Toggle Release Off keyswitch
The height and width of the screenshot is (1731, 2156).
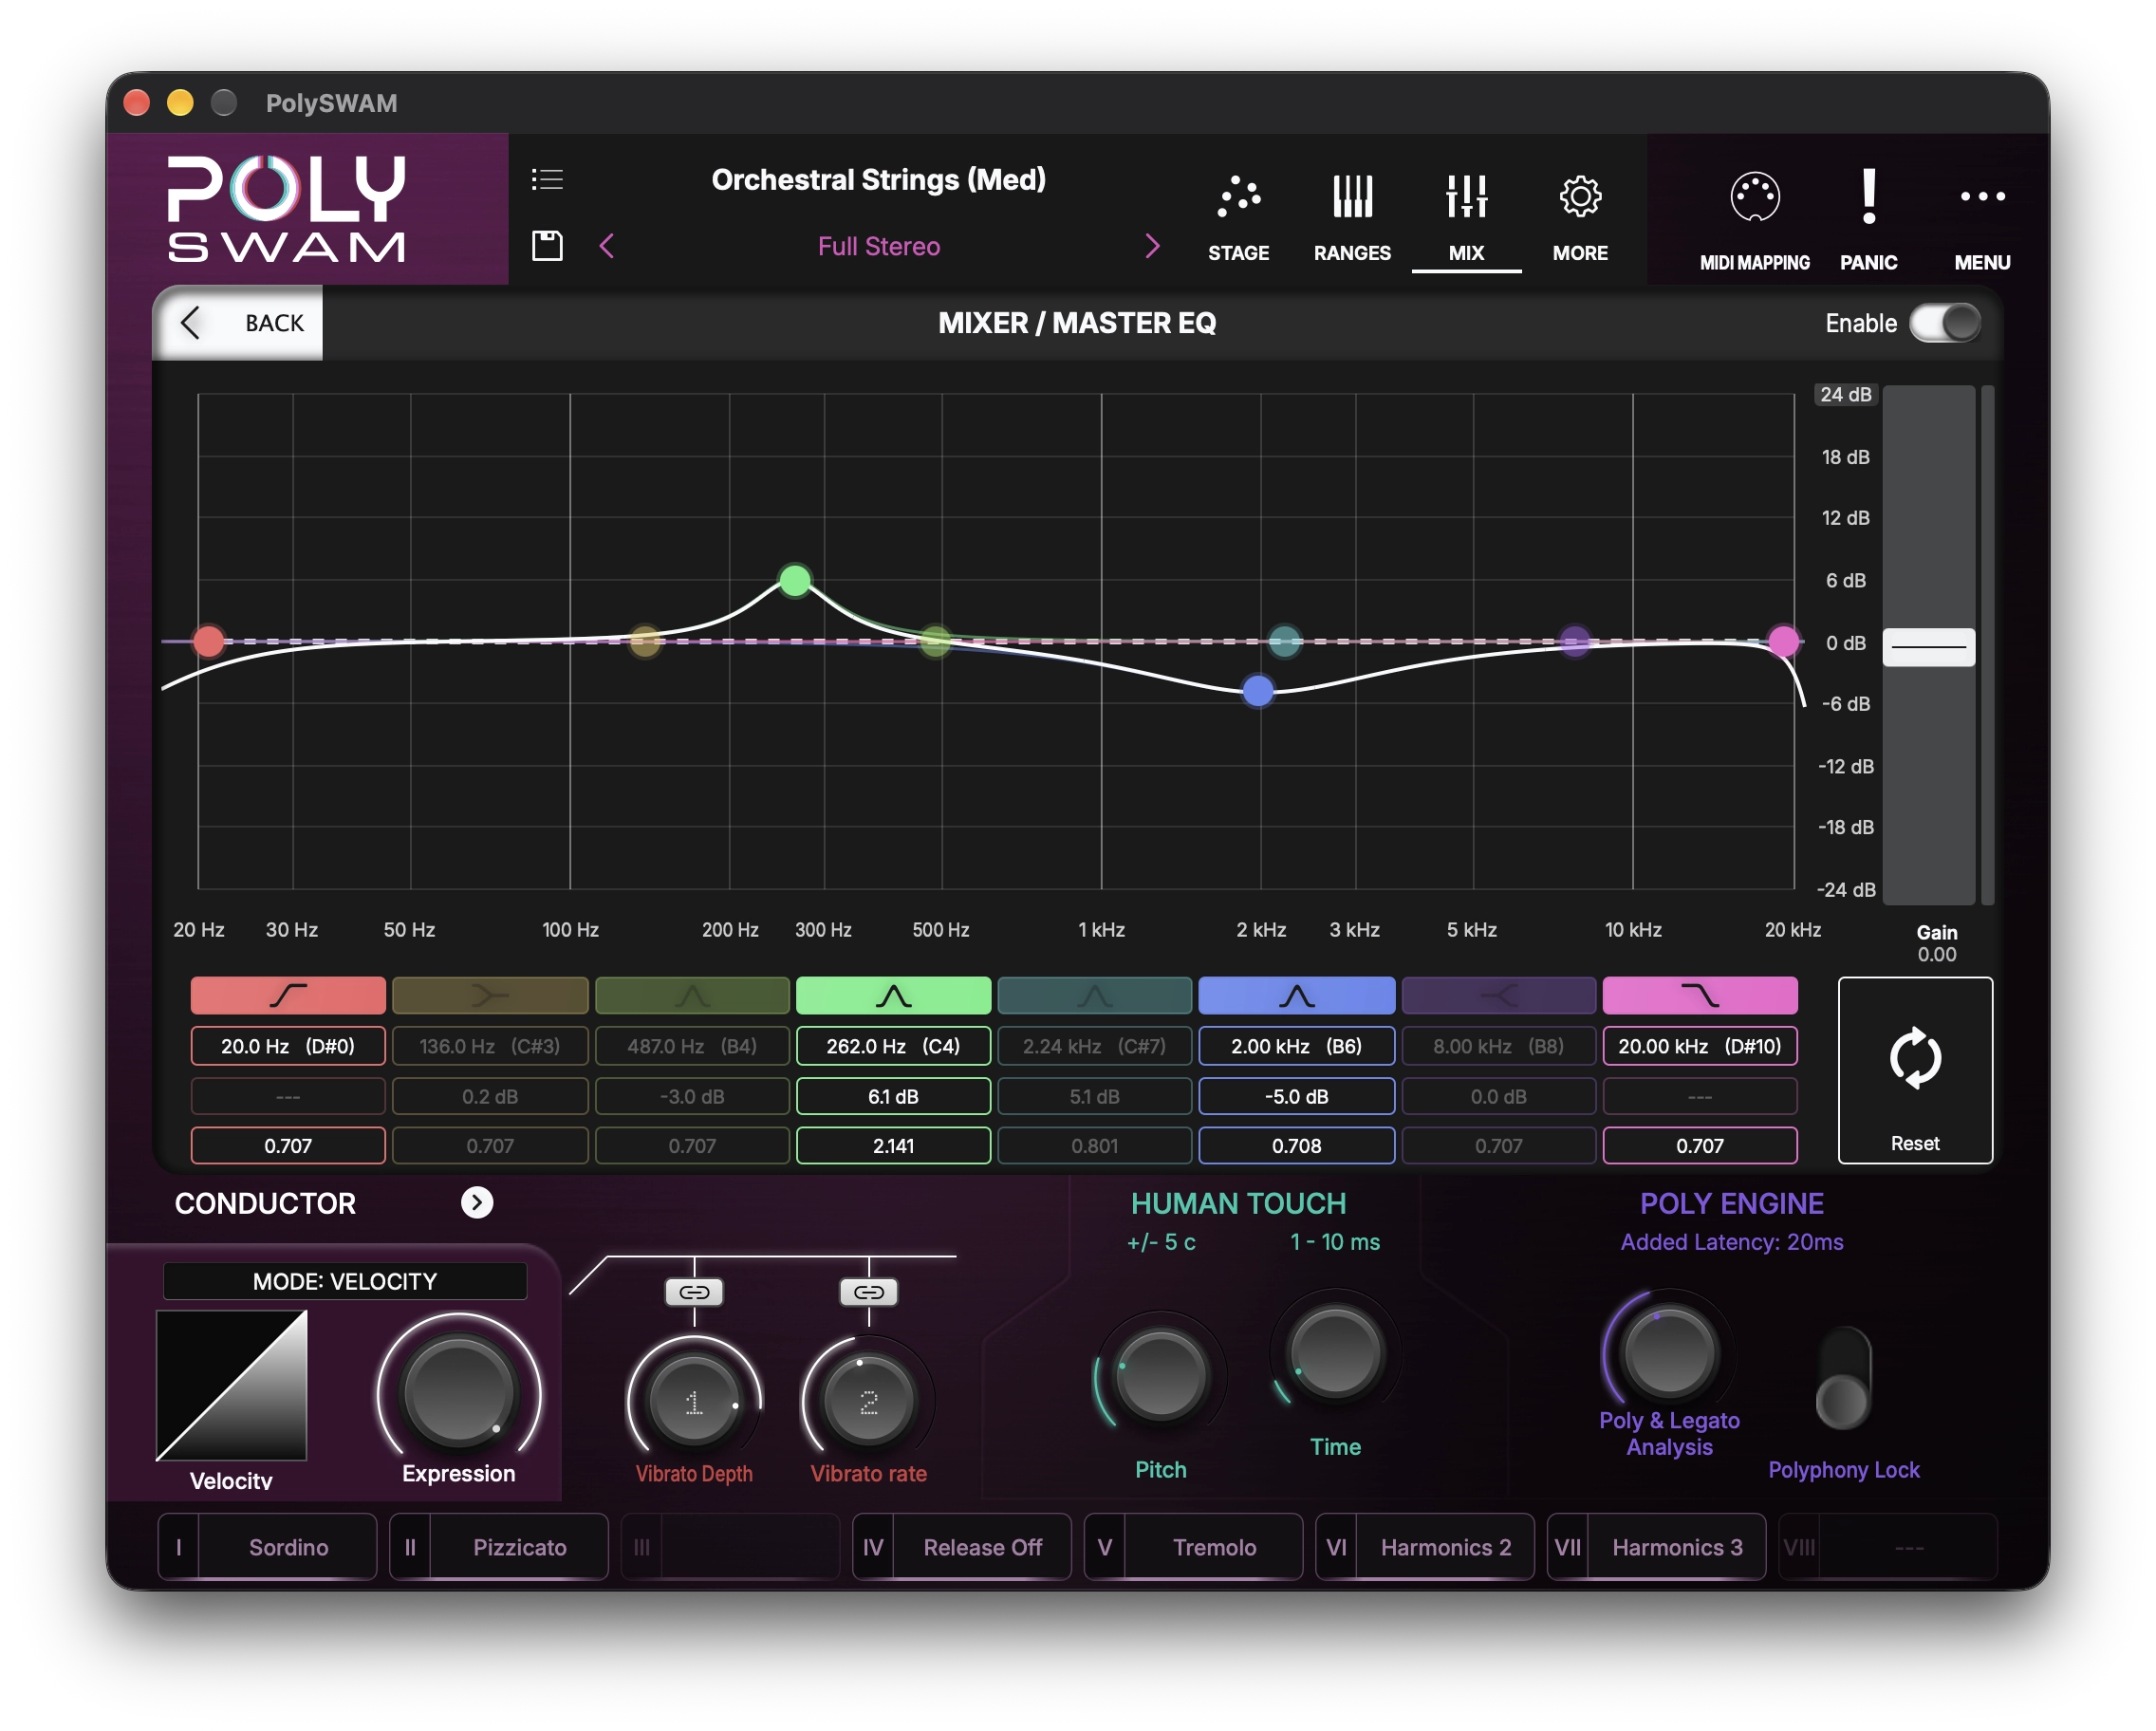pos(961,1547)
